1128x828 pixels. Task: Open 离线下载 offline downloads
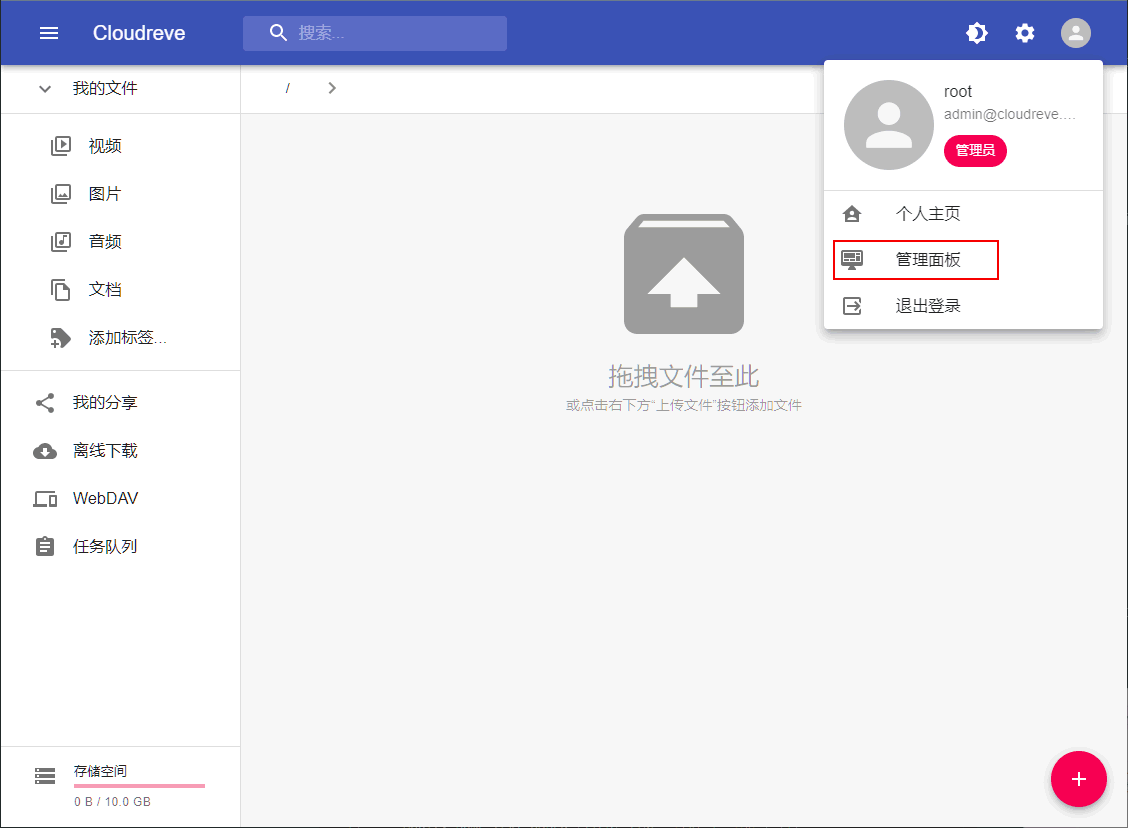pyautogui.click(x=105, y=451)
